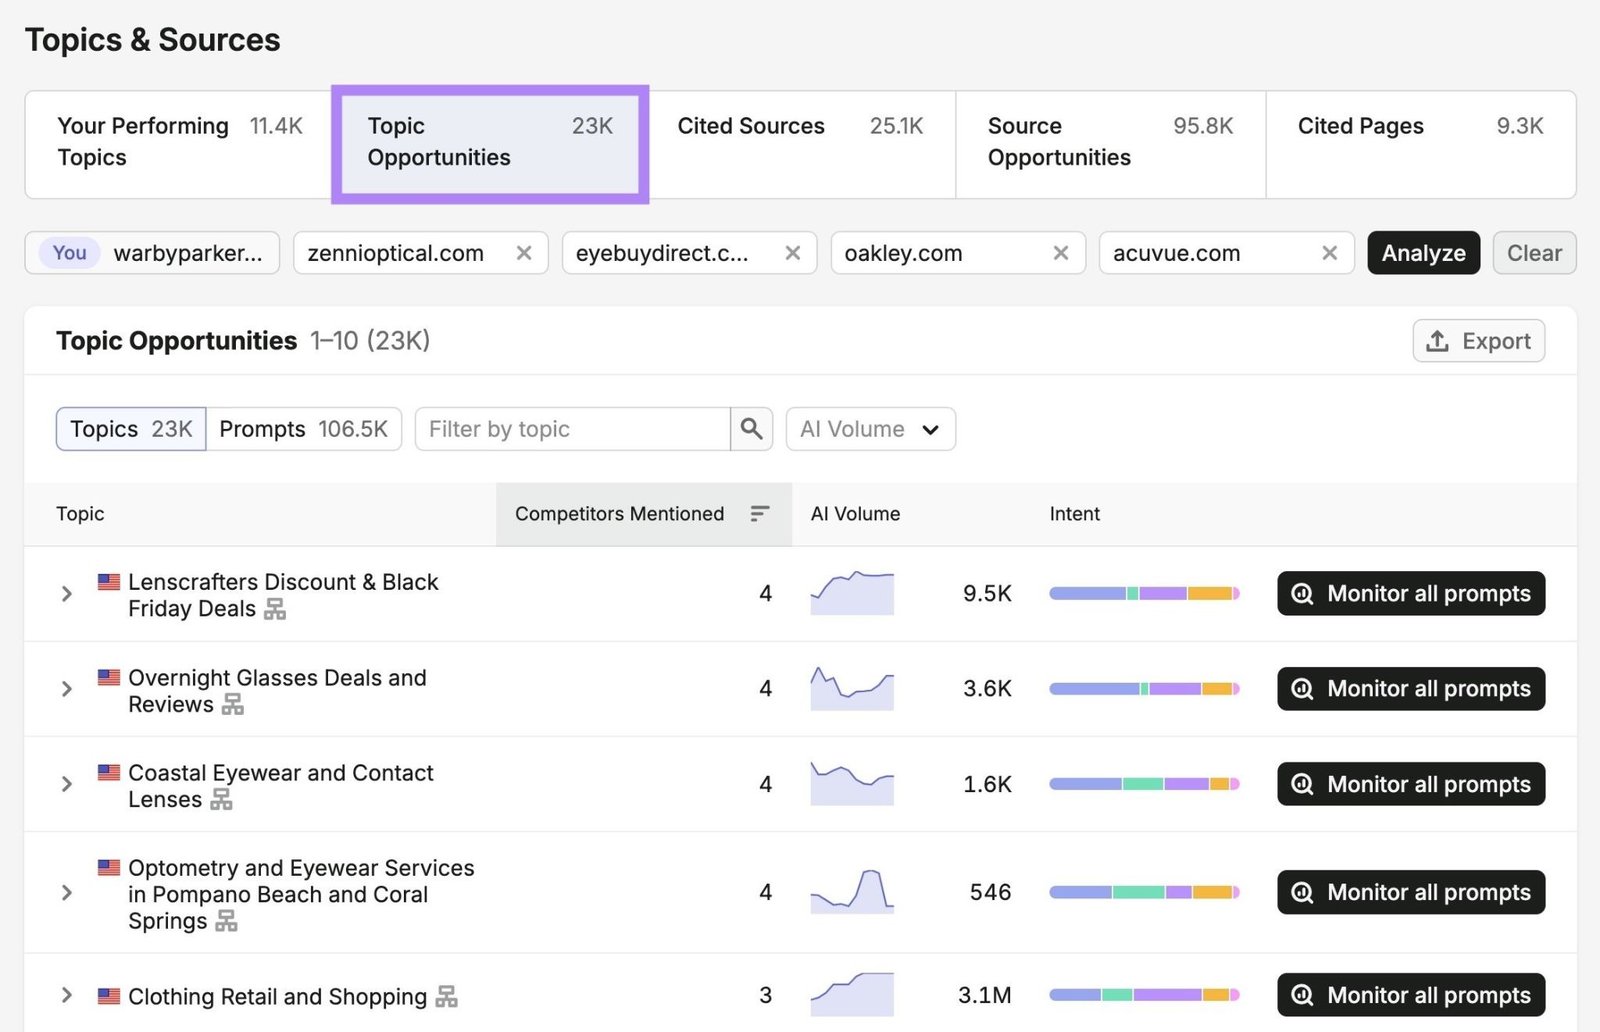
Task: Click the search magnifier icon beside the topic filter
Action: tap(751, 429)
